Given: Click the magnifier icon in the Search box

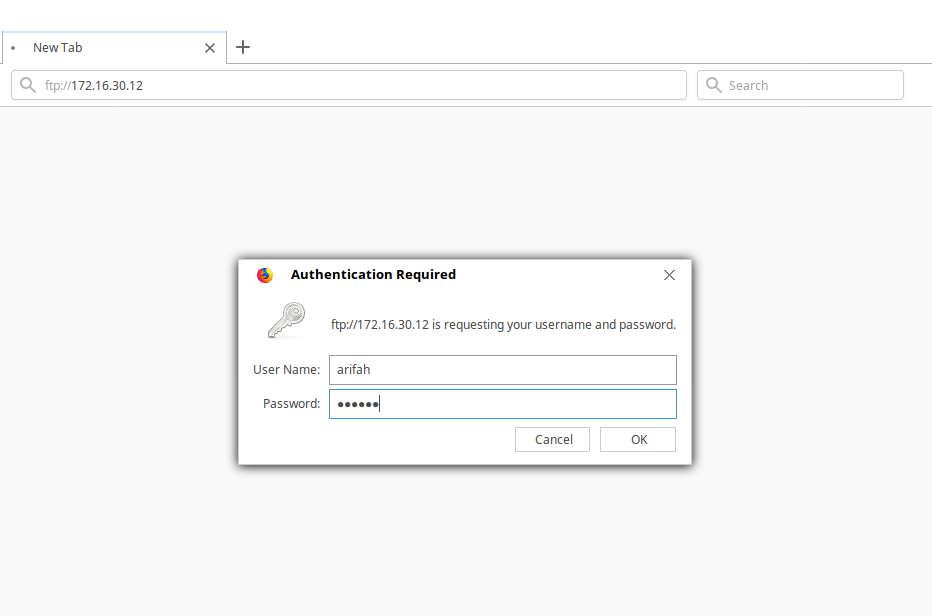Looking at the screenshot, I should pos(714,85).
